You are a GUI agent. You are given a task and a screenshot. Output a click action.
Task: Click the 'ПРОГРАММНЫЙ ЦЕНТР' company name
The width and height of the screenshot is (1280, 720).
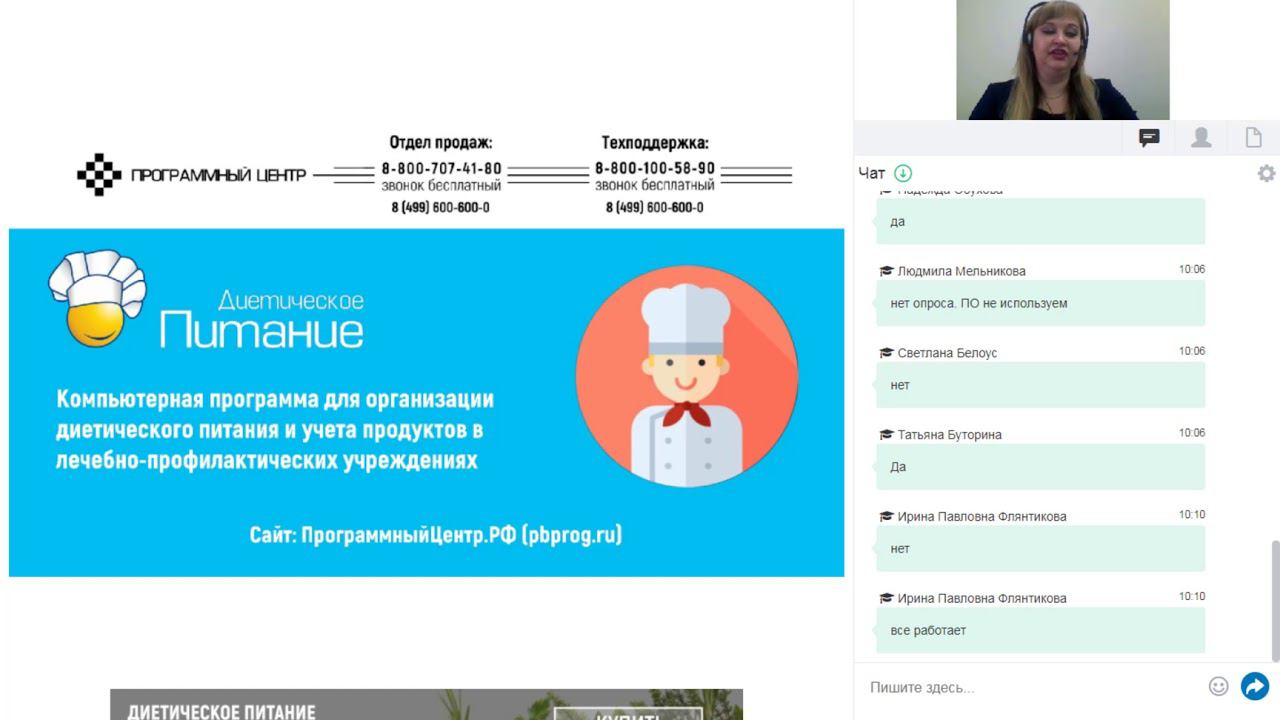point(218,176)
